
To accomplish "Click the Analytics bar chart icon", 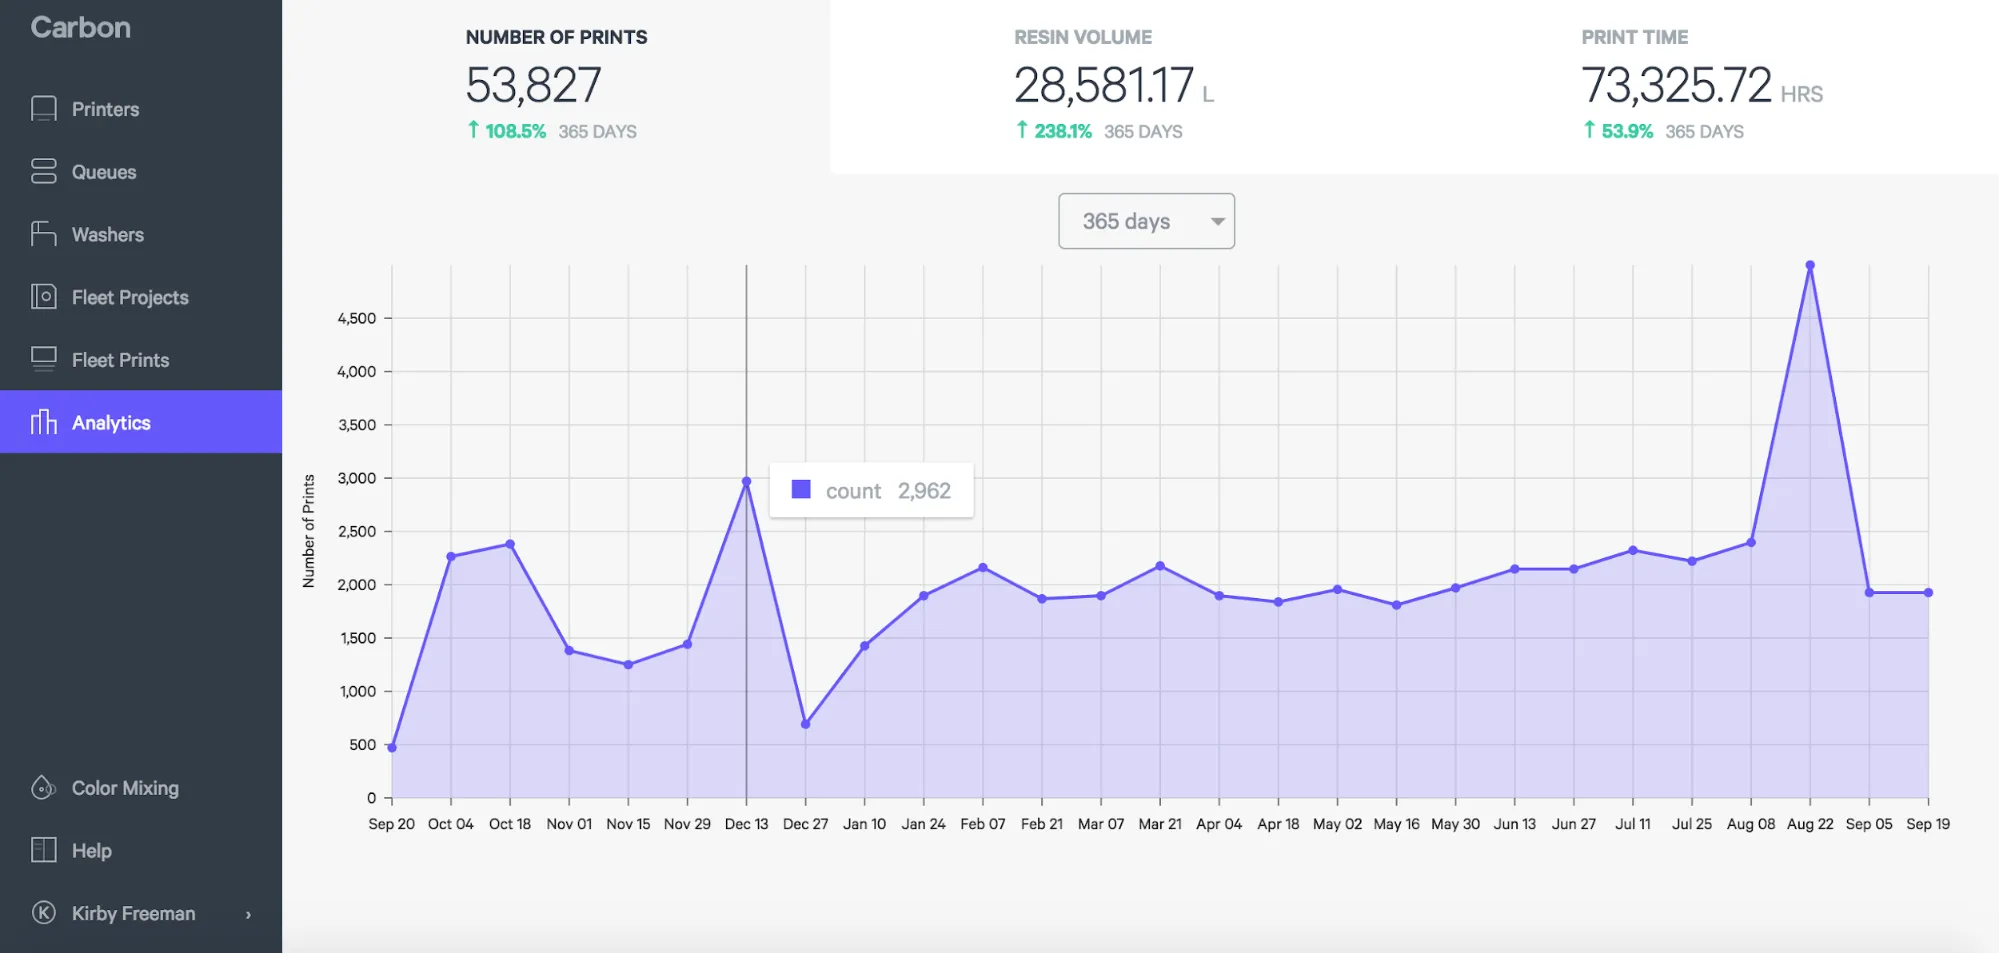I will click(x=44, y=422).
